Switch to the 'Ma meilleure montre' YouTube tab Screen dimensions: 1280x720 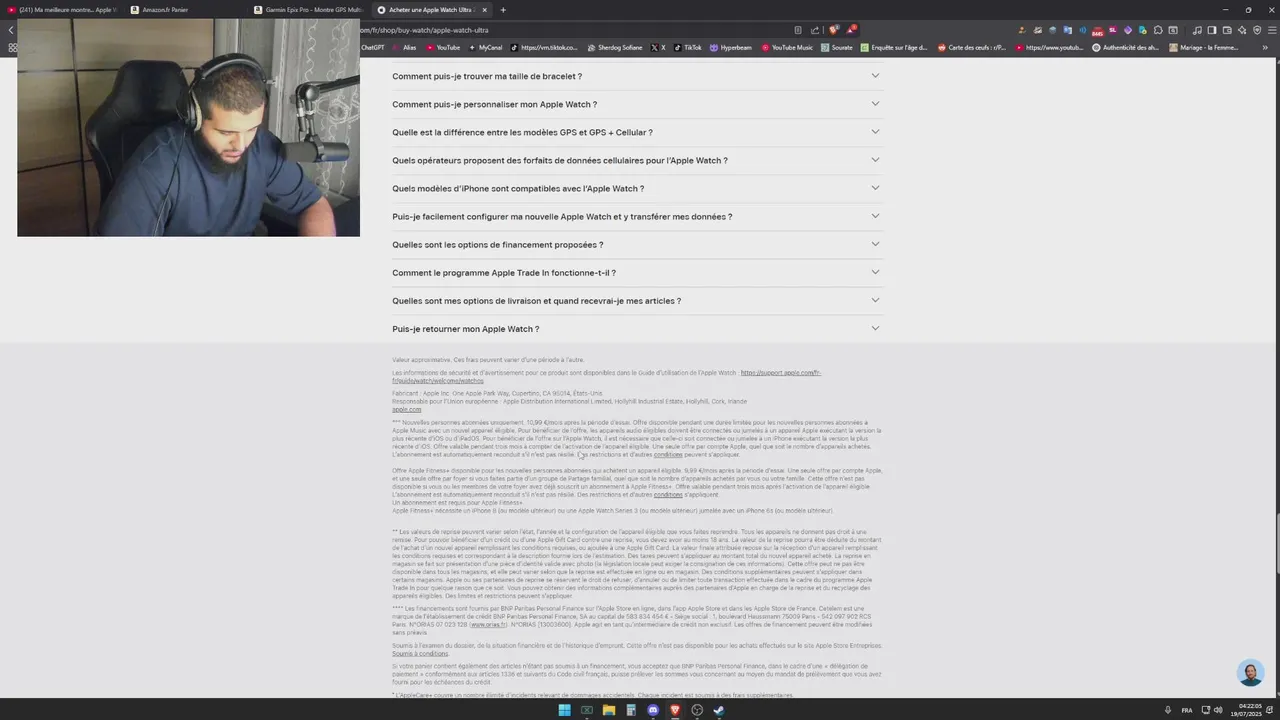coord(62,10)
